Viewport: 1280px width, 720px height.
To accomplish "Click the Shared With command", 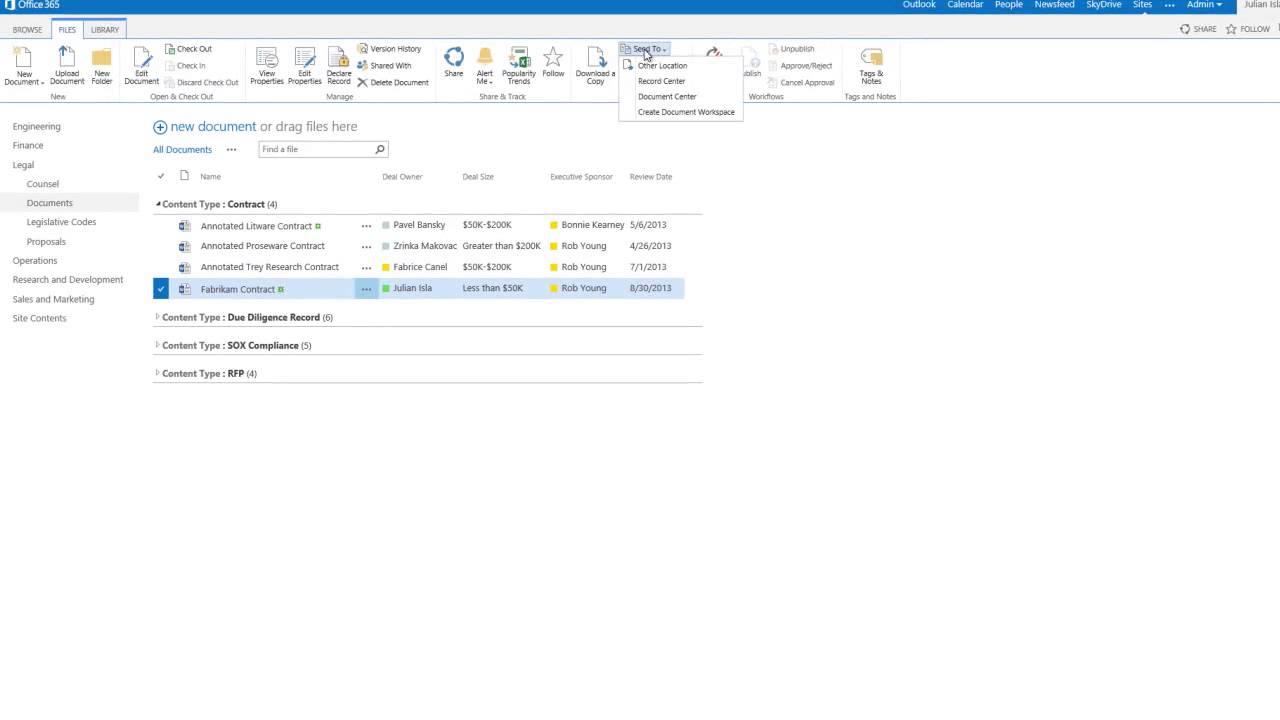I will [384, 66].
